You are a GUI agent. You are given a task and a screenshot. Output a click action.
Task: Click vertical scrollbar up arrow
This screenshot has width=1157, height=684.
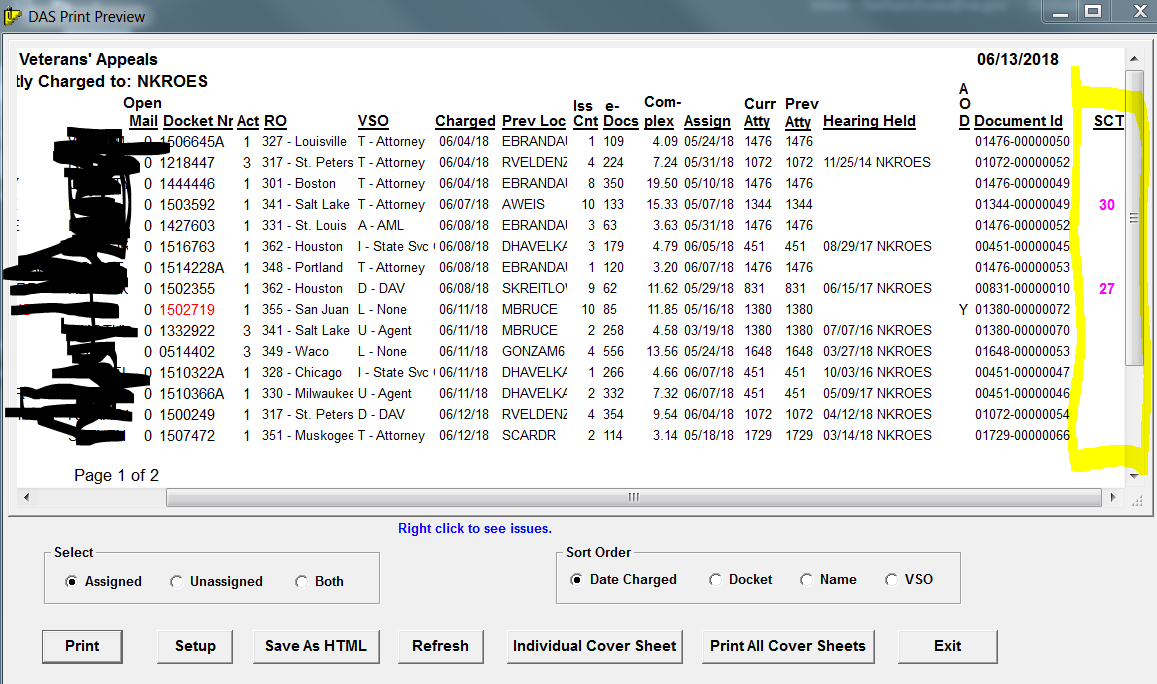1133,58
